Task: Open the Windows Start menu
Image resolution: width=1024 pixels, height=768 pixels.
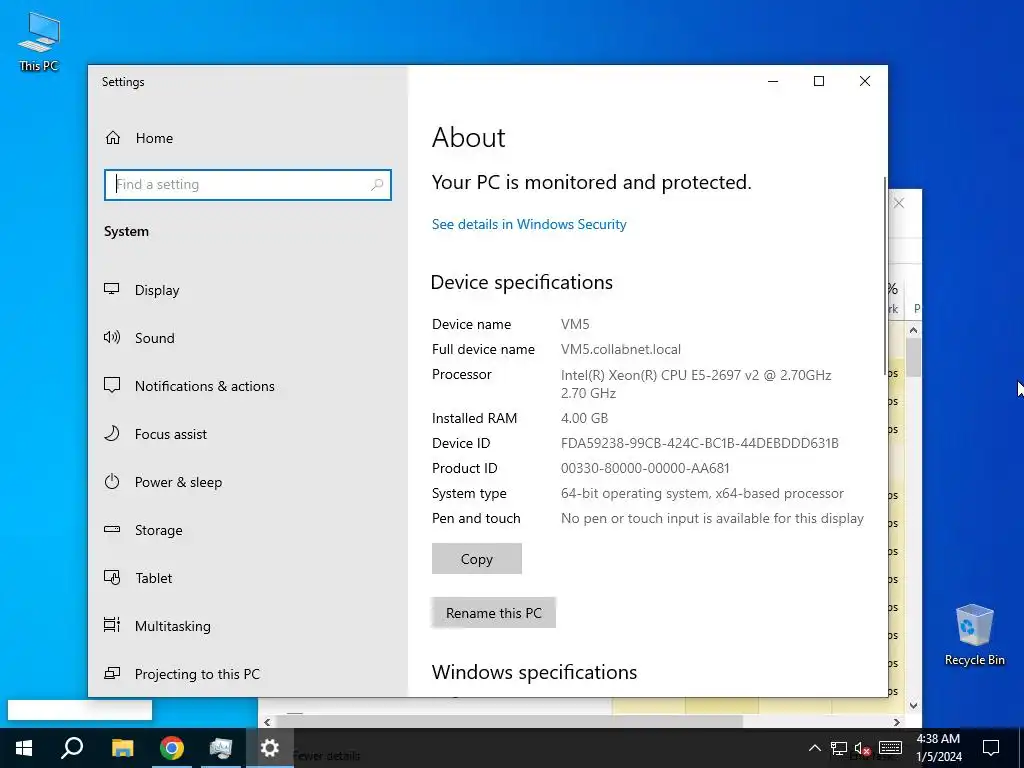Action: pyautogui.click(x=24, y=748)
